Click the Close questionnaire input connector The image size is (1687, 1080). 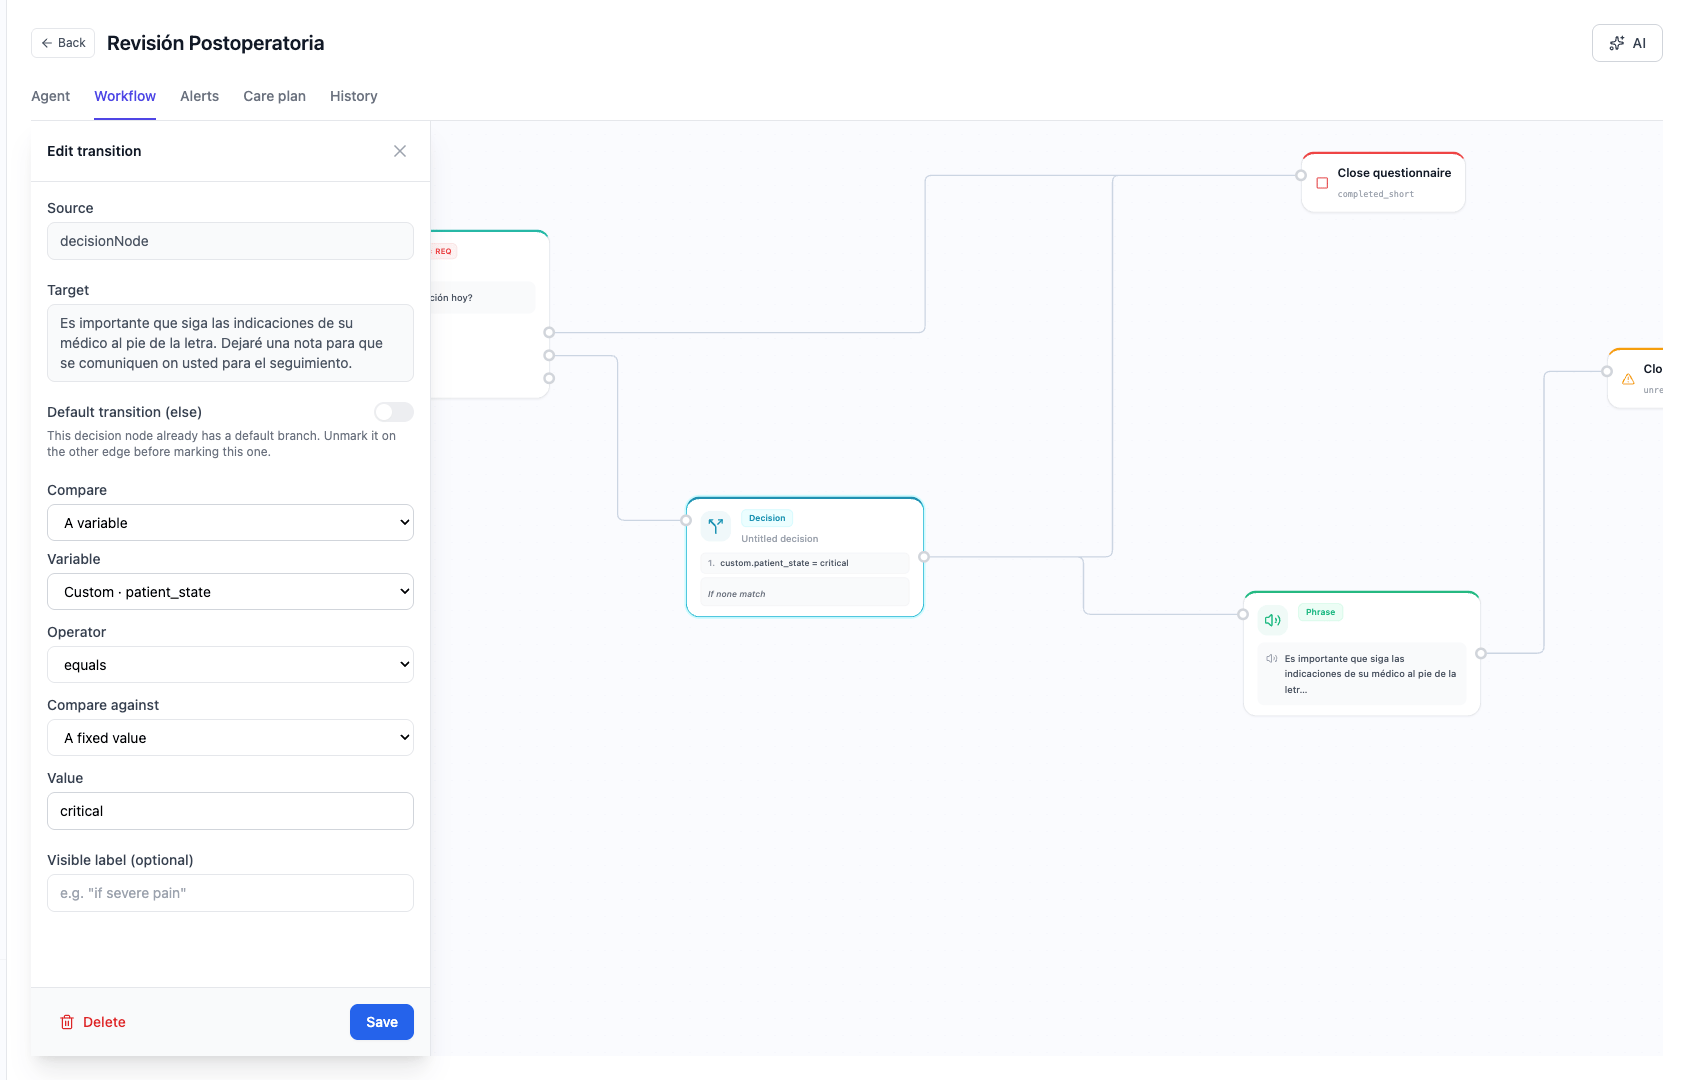click(x=1301, y=175)
